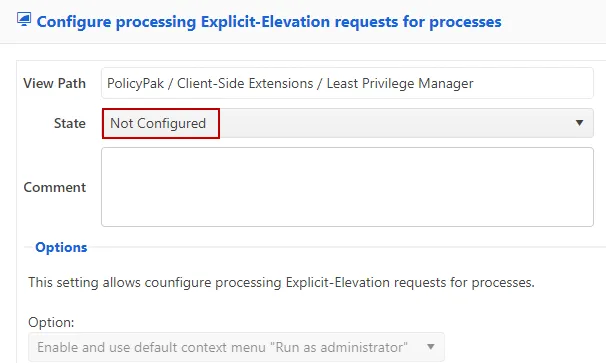Click the setting description sentence under Options
Image resolution: width=606 pixels, height=363 pixels.
tap(281, 282)
